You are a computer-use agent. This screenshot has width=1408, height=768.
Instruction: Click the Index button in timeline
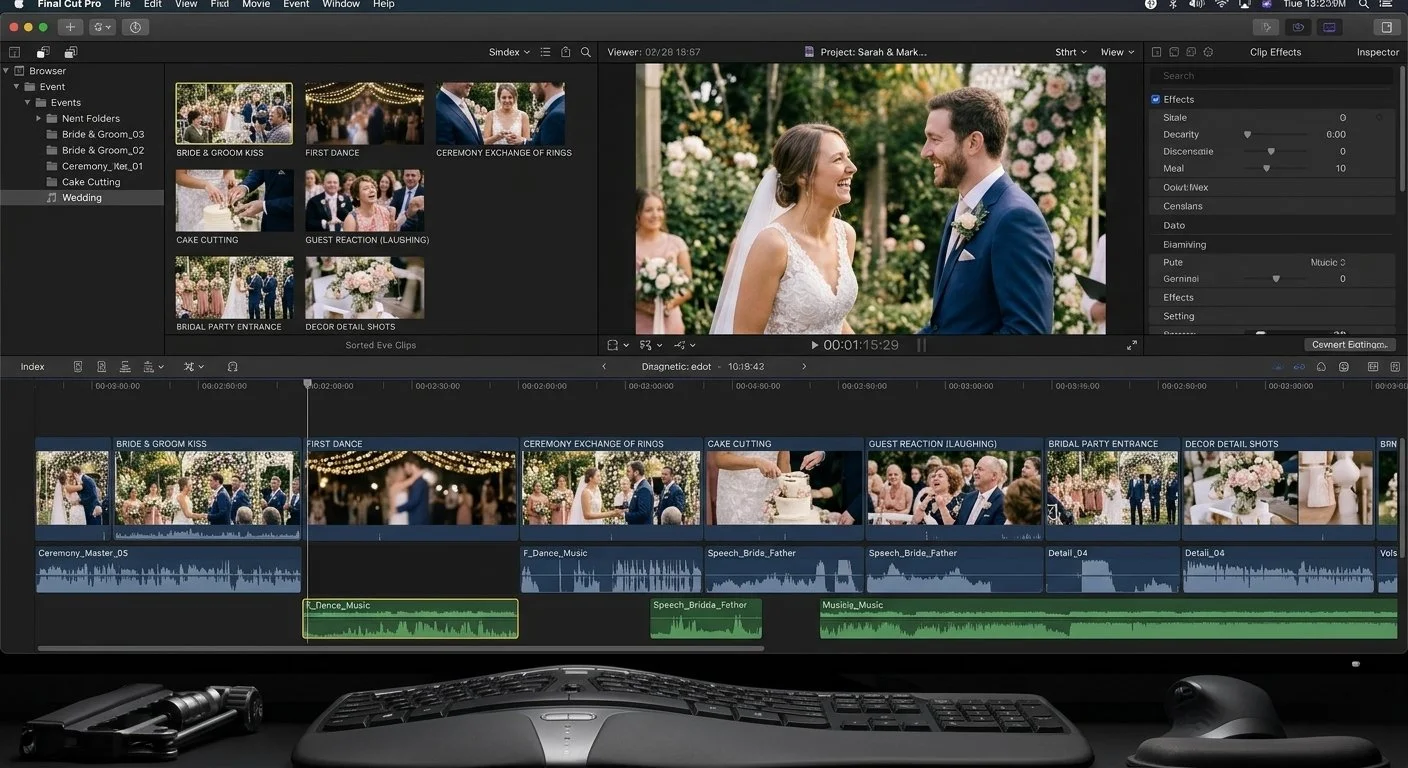click(33, 367)
